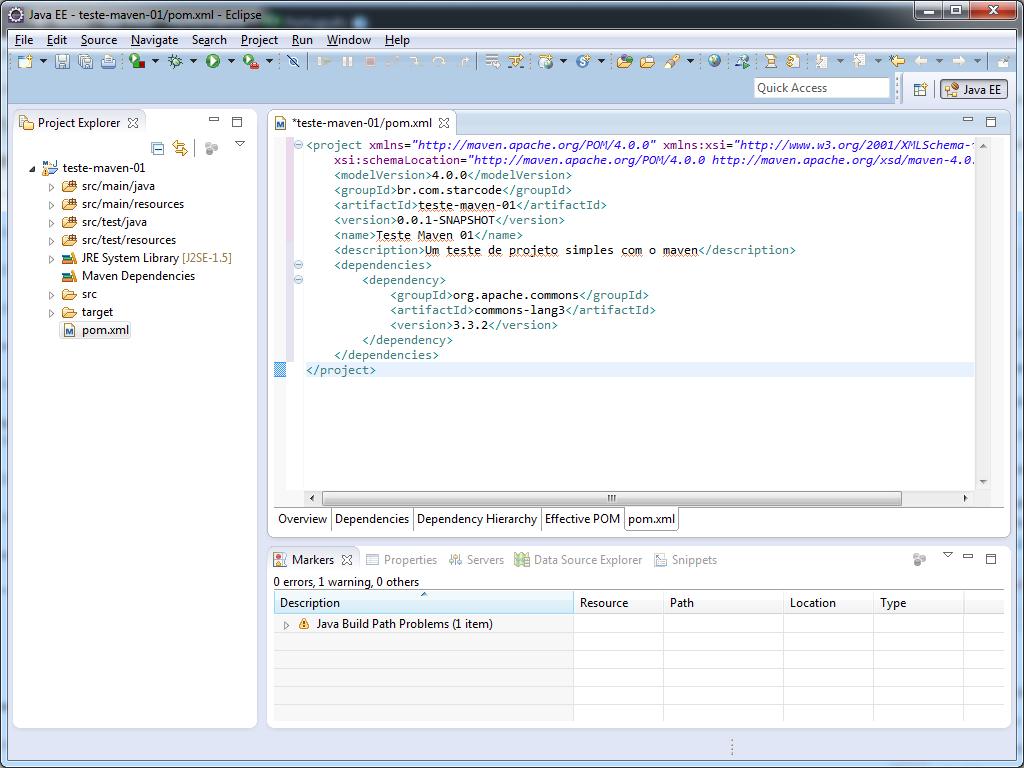Expand the target folder node
Viewport: 1024px width, 768px height.
pyautogui.click(x=52, y=313)
